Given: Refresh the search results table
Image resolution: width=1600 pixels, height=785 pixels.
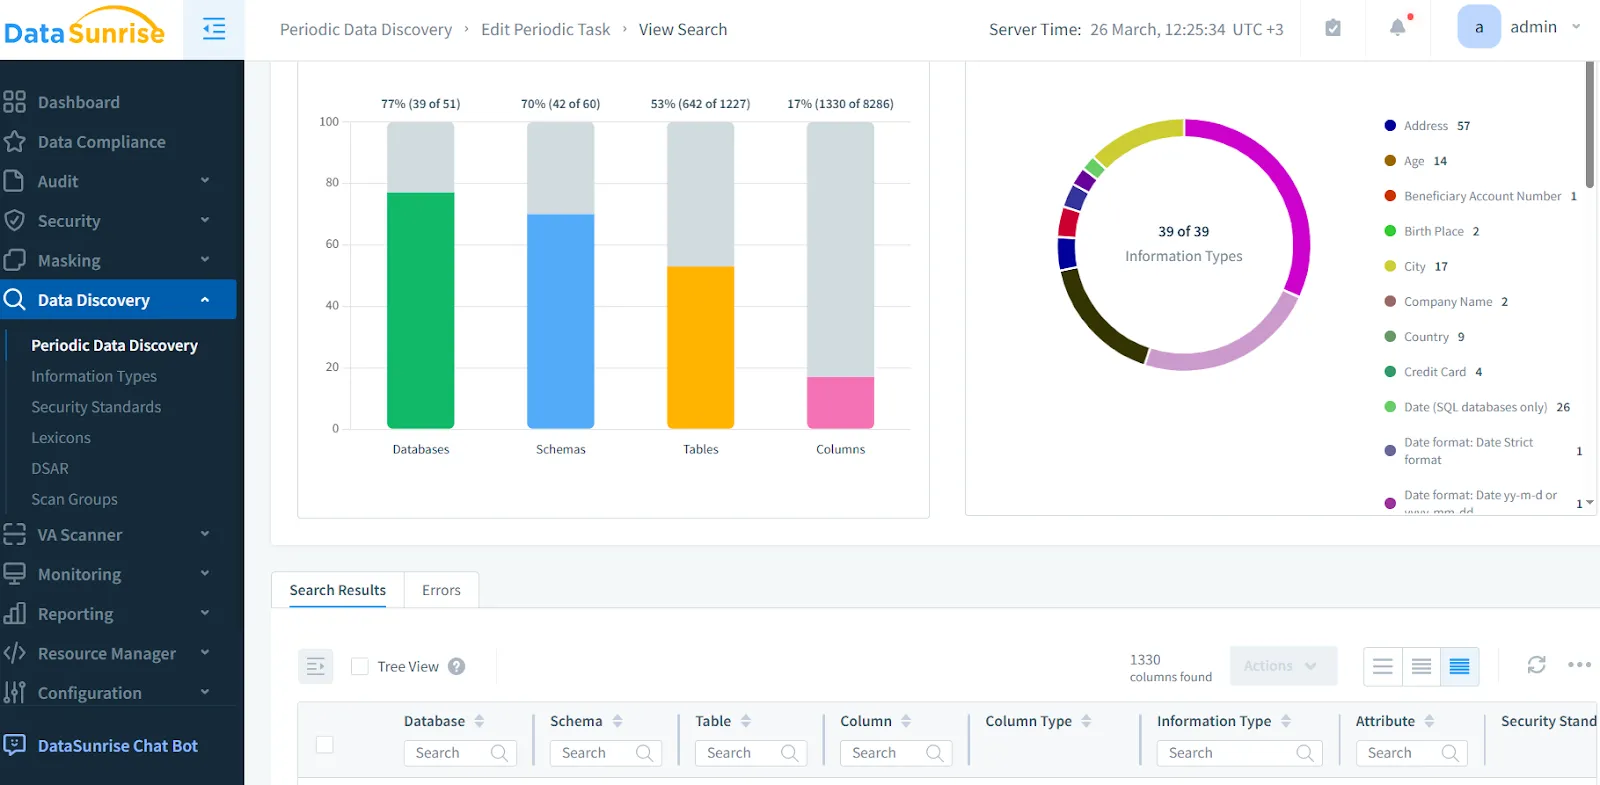Looking at the screenshot, I should pos(1536,665).
